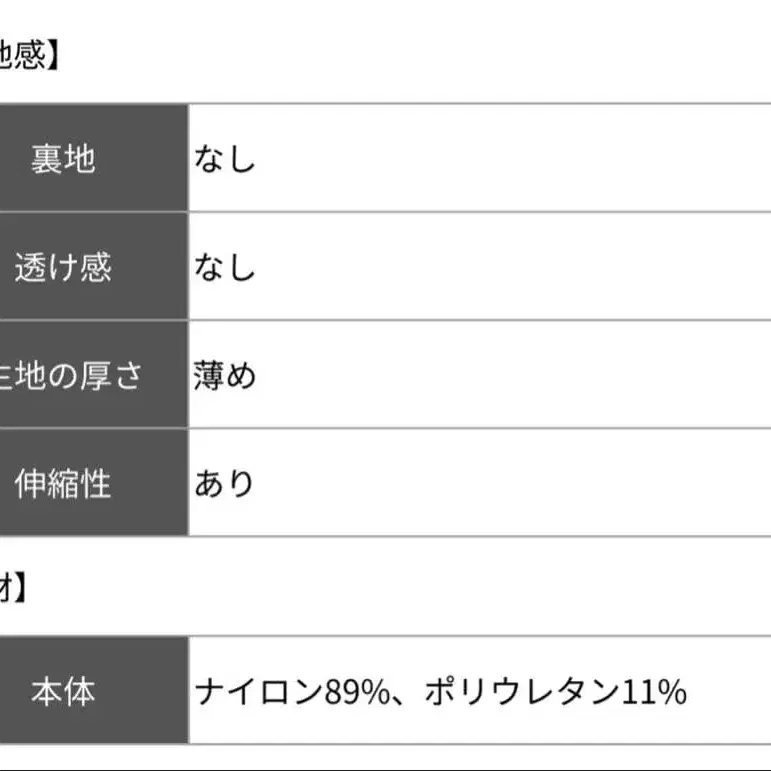This screenshot has height=771, width=771.
Task: Click the 伸縮性 header cell
Action: 62,484
